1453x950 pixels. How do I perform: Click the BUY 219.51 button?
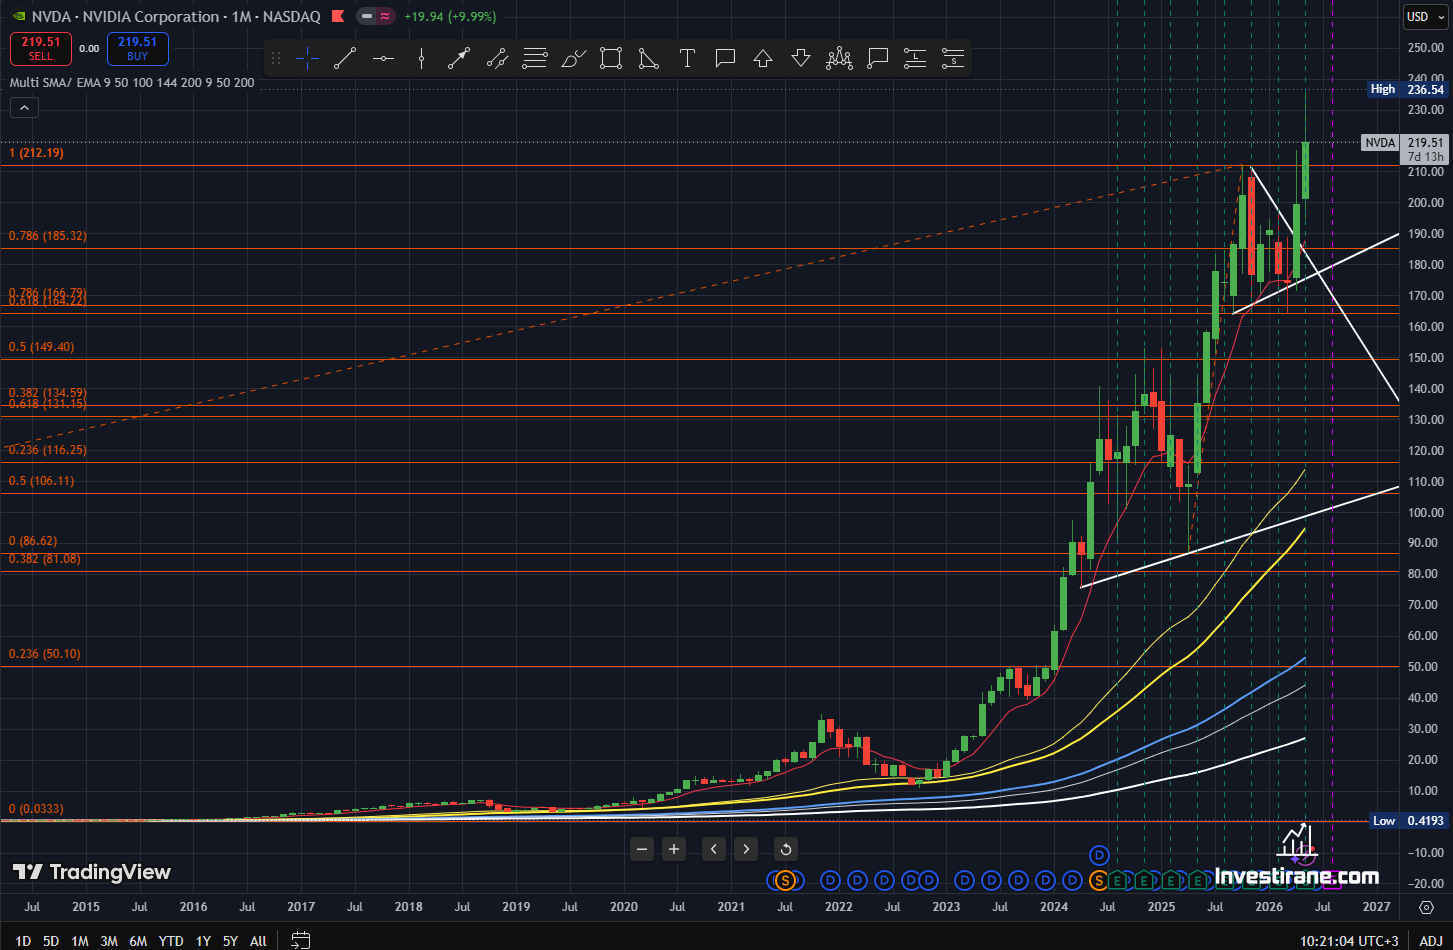(x=137, y=49)
